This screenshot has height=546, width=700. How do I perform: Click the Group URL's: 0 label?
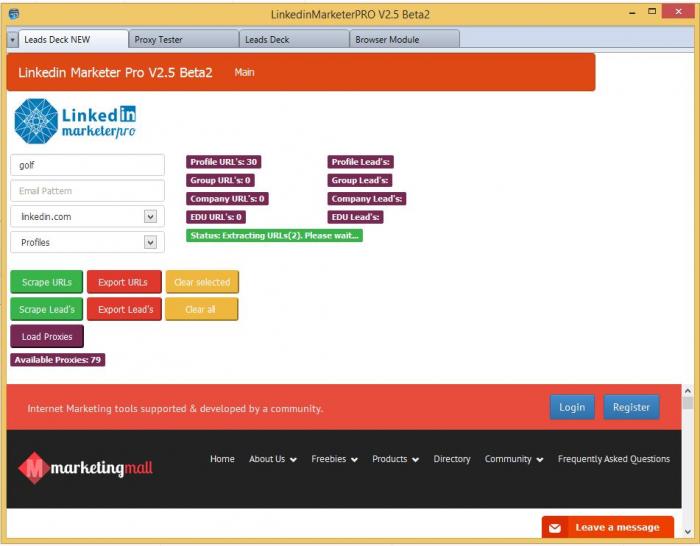(220, 180)
